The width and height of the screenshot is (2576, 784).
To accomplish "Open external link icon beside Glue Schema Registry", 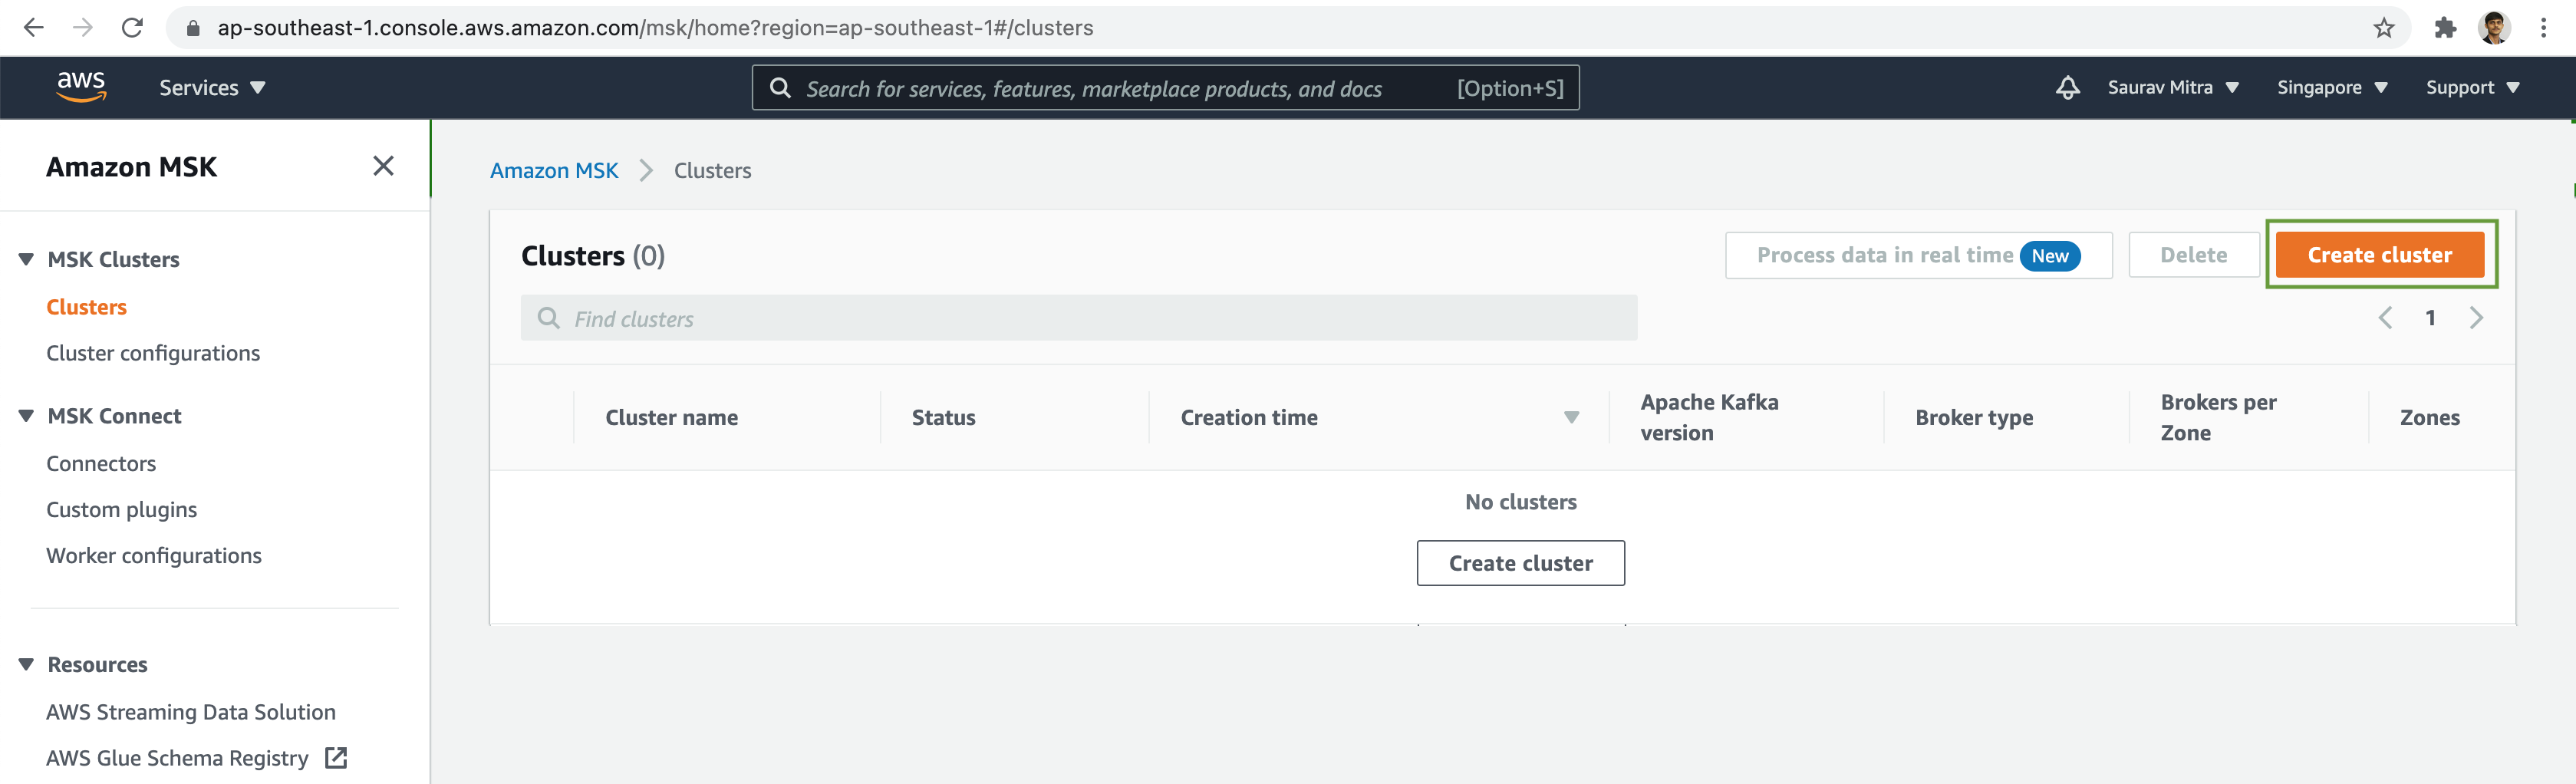I will coord(336,758).
